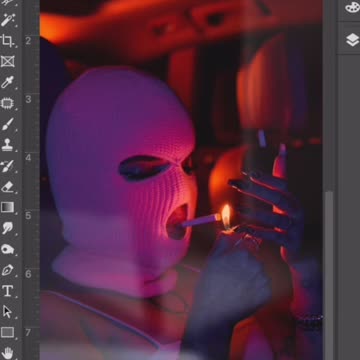Viewport: 360px width, 360px height.
Task: Select the Hand tool
Action: [7, 353]
